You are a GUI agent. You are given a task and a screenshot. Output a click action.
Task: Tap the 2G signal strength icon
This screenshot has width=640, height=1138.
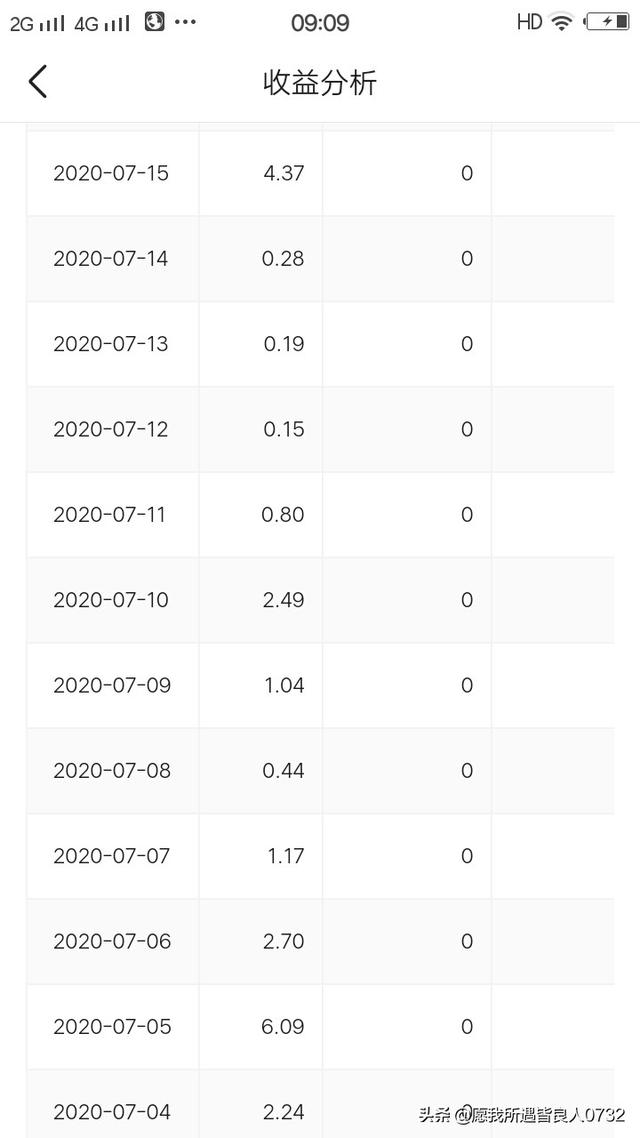[x=38, y=24]
